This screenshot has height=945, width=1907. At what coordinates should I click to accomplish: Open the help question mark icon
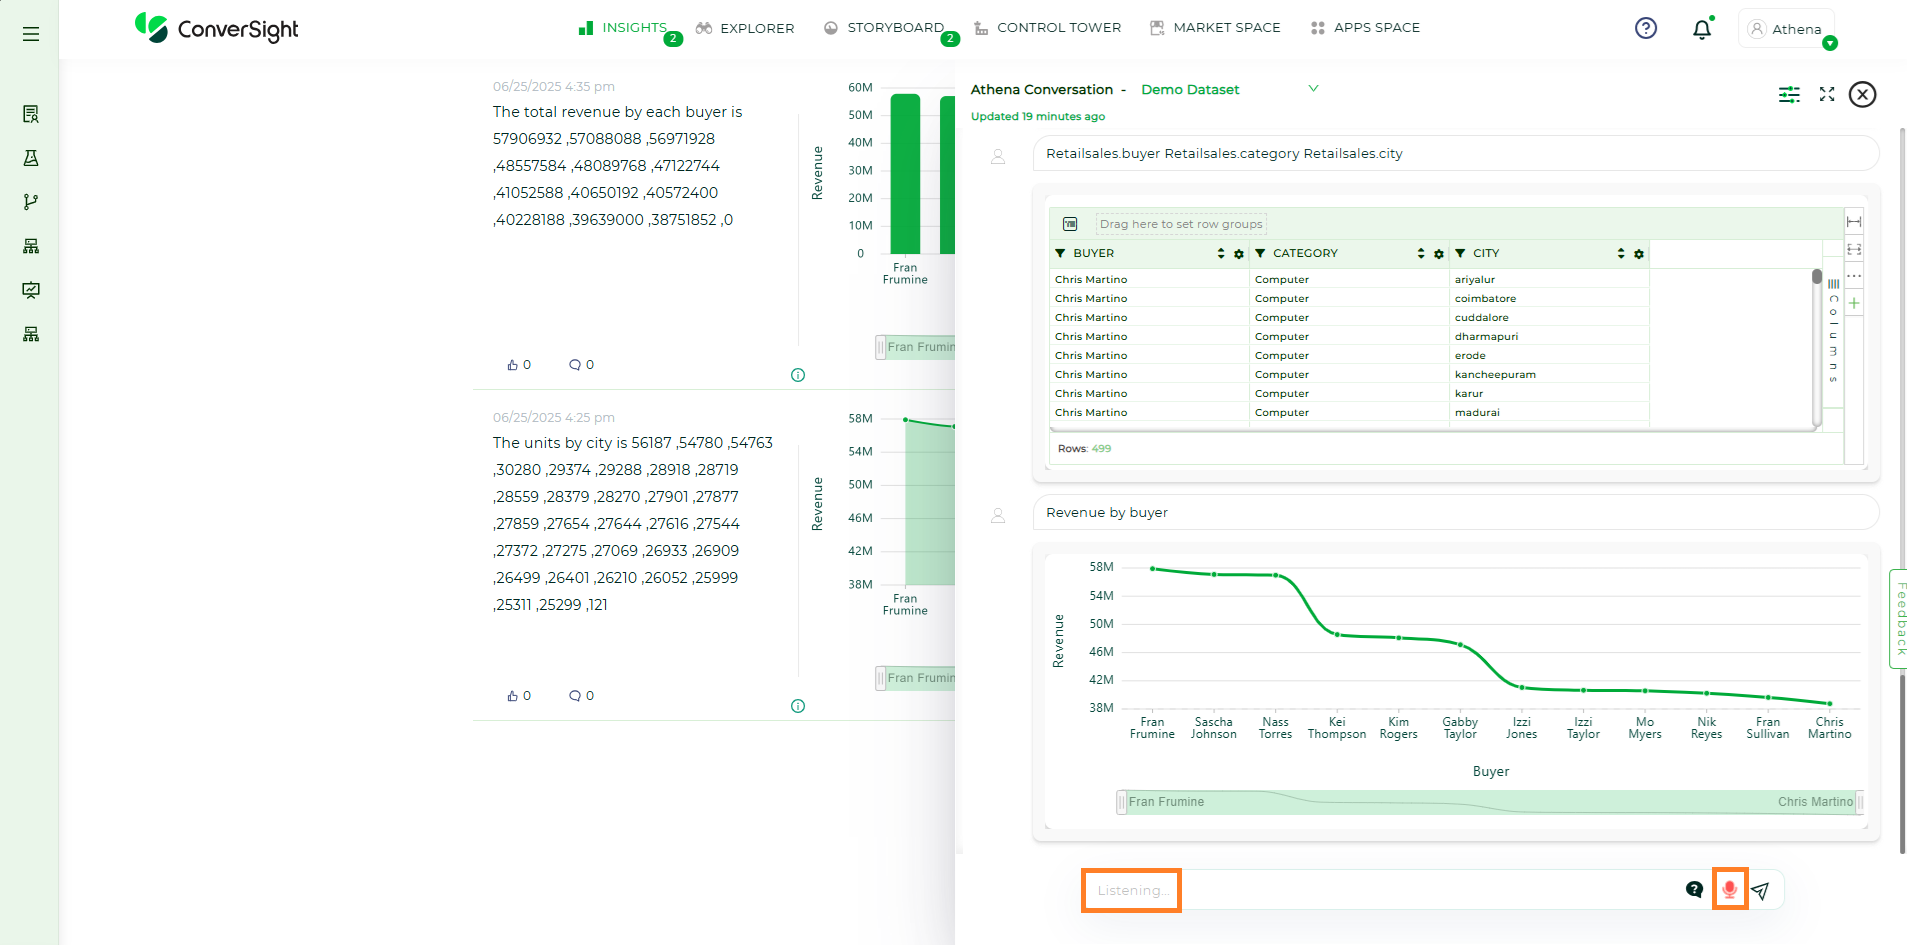pyautogui.click(x=1646, y=28)
